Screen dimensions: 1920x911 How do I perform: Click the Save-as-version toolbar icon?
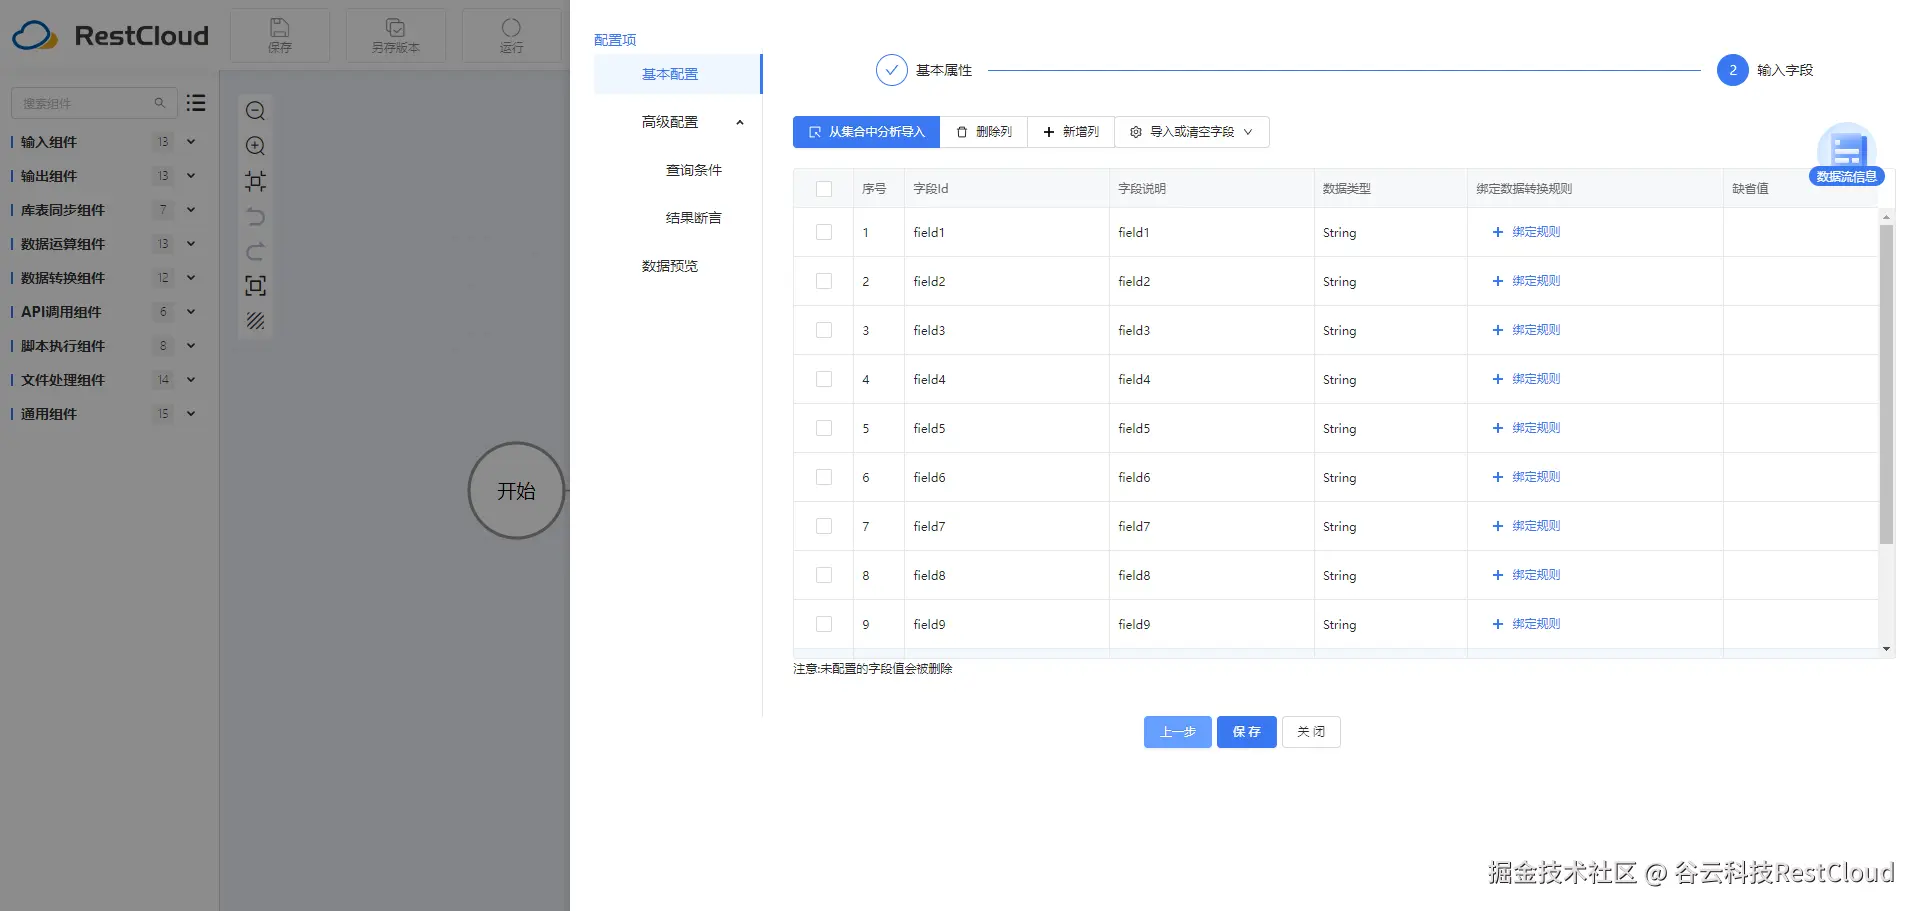[396, 28]
